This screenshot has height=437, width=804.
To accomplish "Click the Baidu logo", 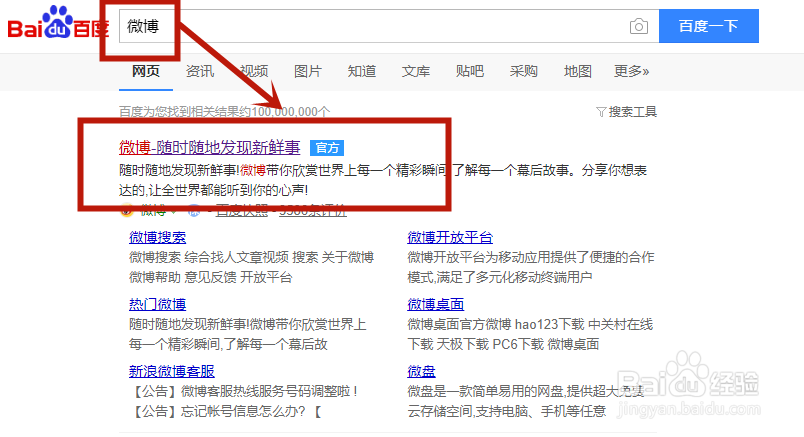I will pyautogui.click(x=58, y=23).
